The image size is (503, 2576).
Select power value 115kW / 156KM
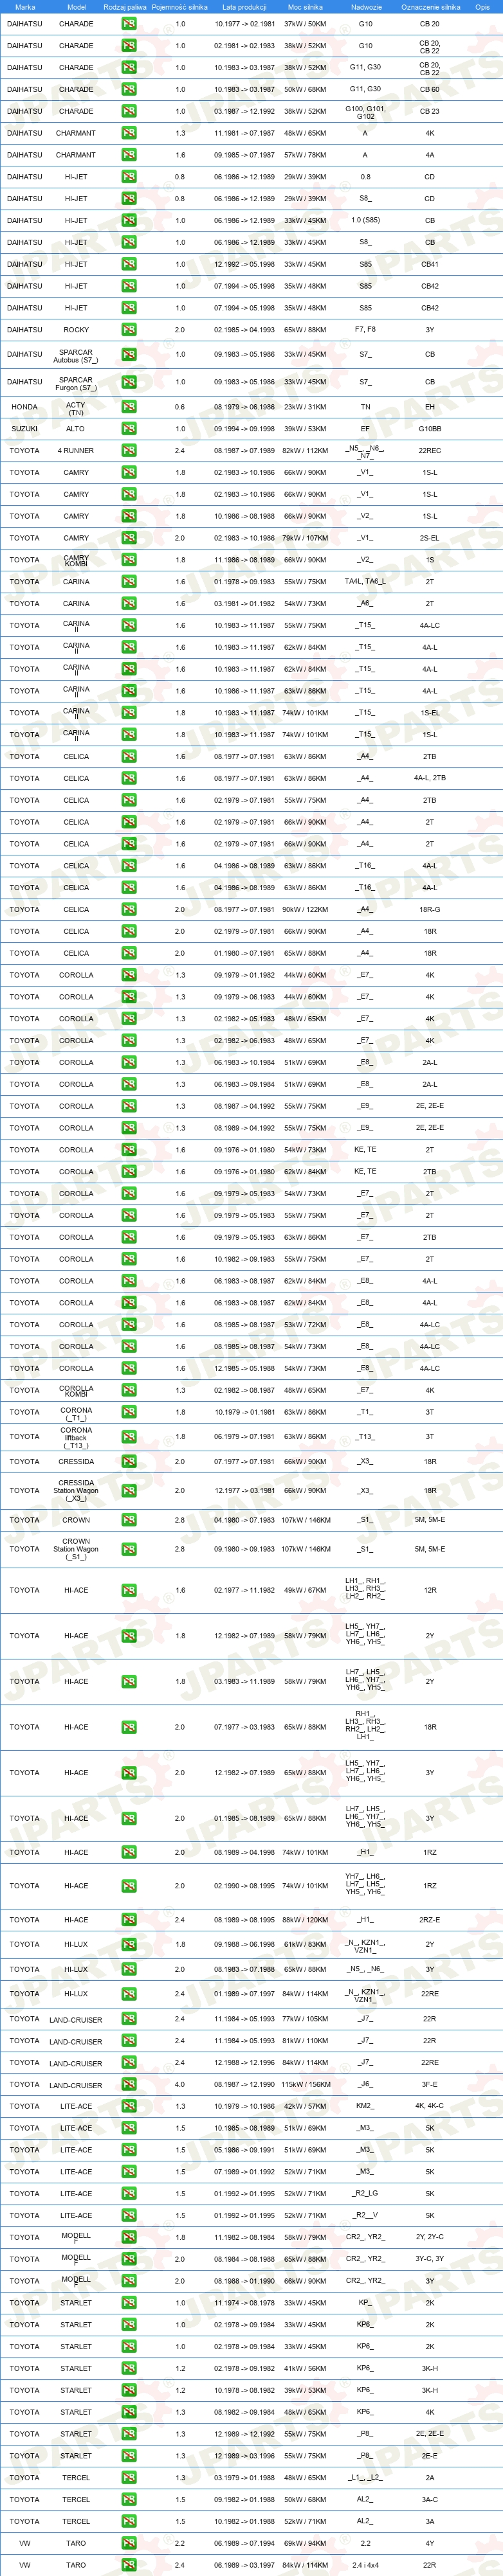point(306,2085)
